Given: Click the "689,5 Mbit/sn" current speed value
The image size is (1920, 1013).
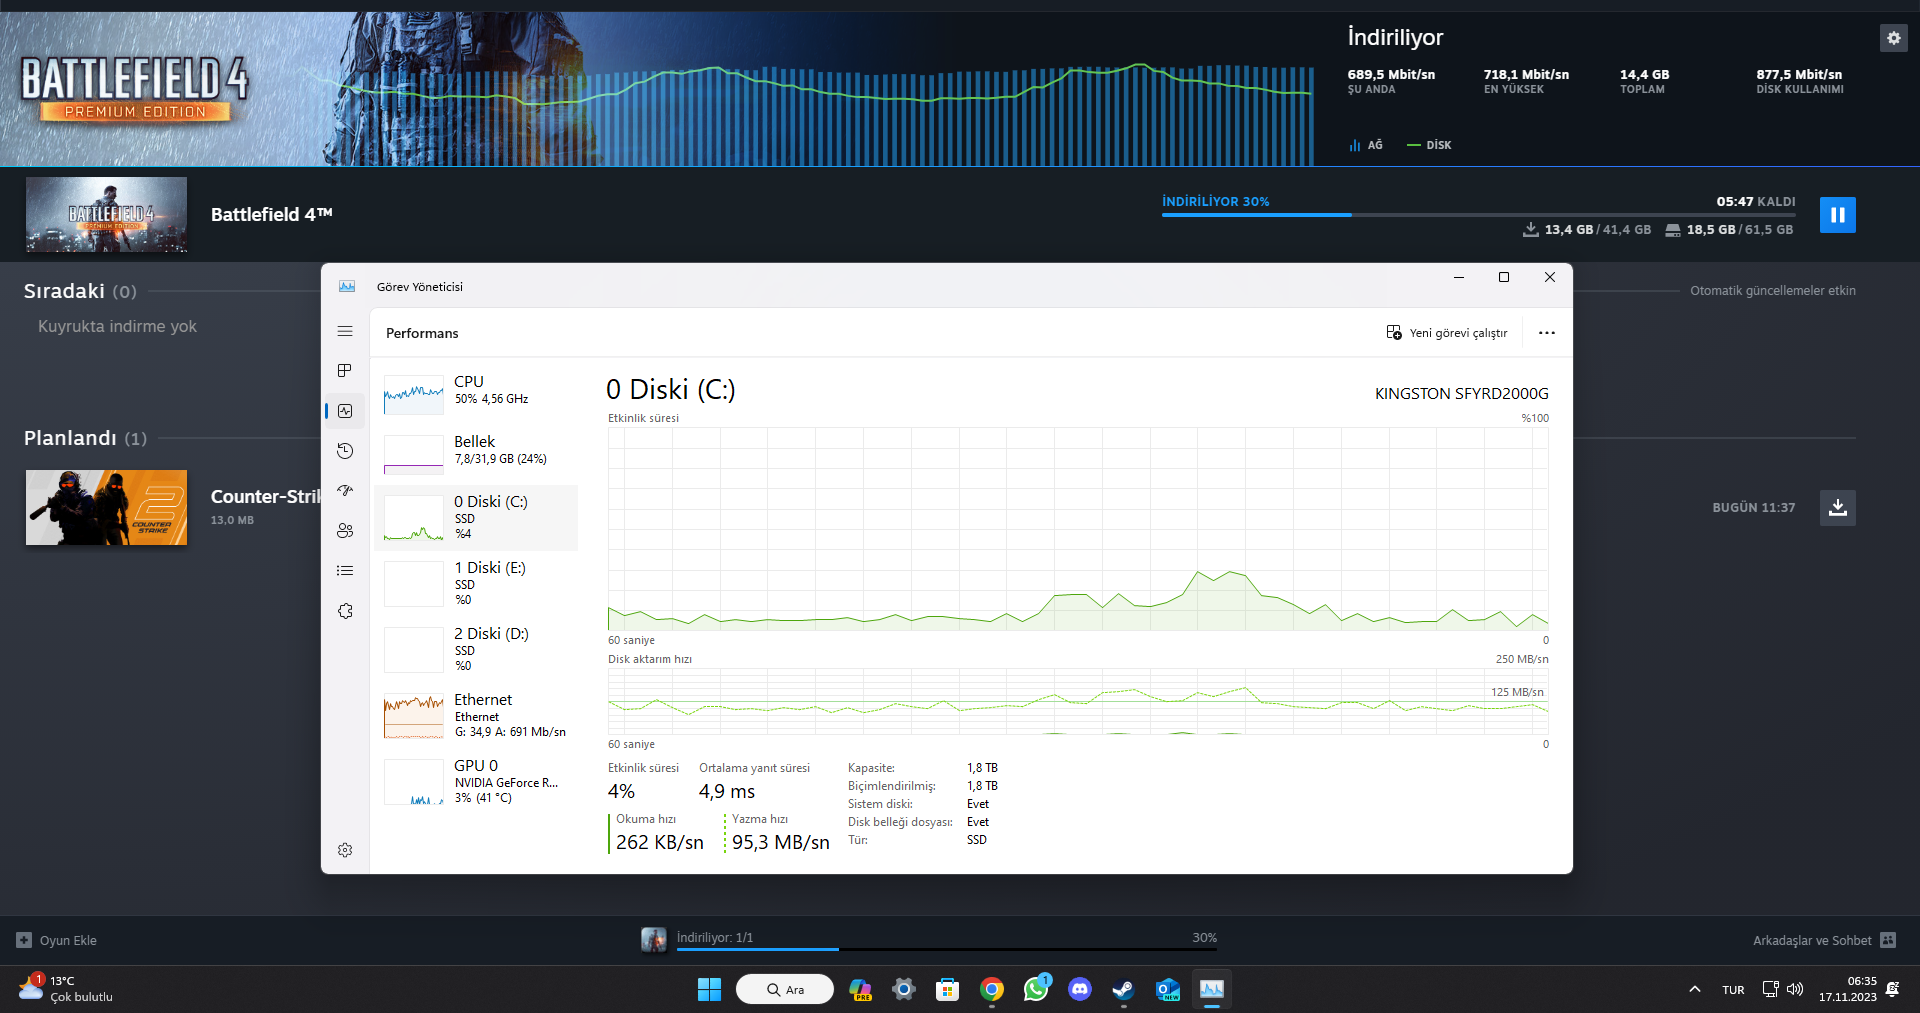Looking at the screenshot, I should click(1391, 75).
